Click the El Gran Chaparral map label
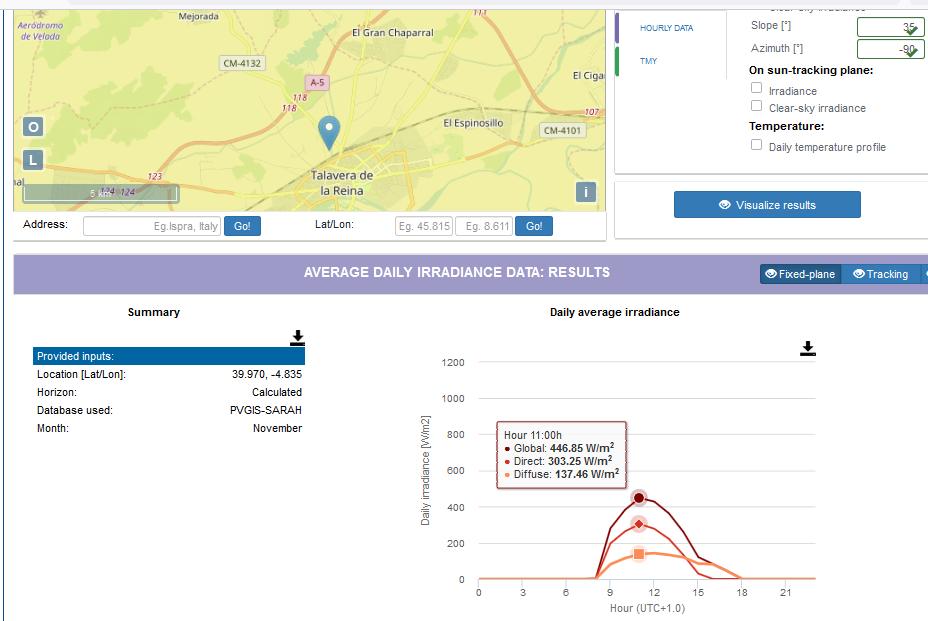The image size is (928, 621). [393, 33]
